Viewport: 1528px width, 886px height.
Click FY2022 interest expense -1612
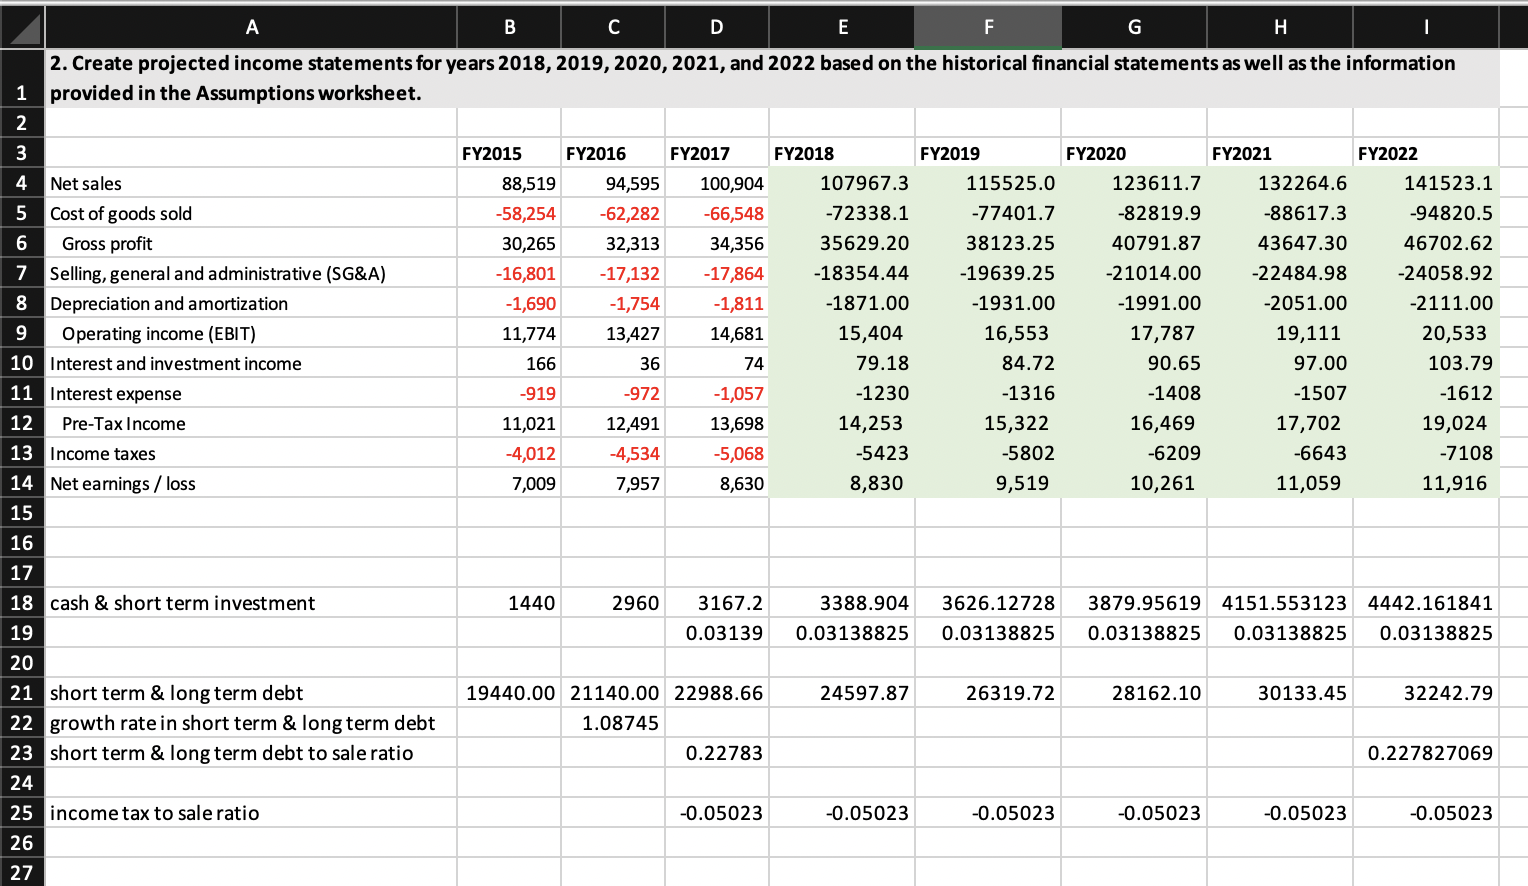(x=1467, y=393)
